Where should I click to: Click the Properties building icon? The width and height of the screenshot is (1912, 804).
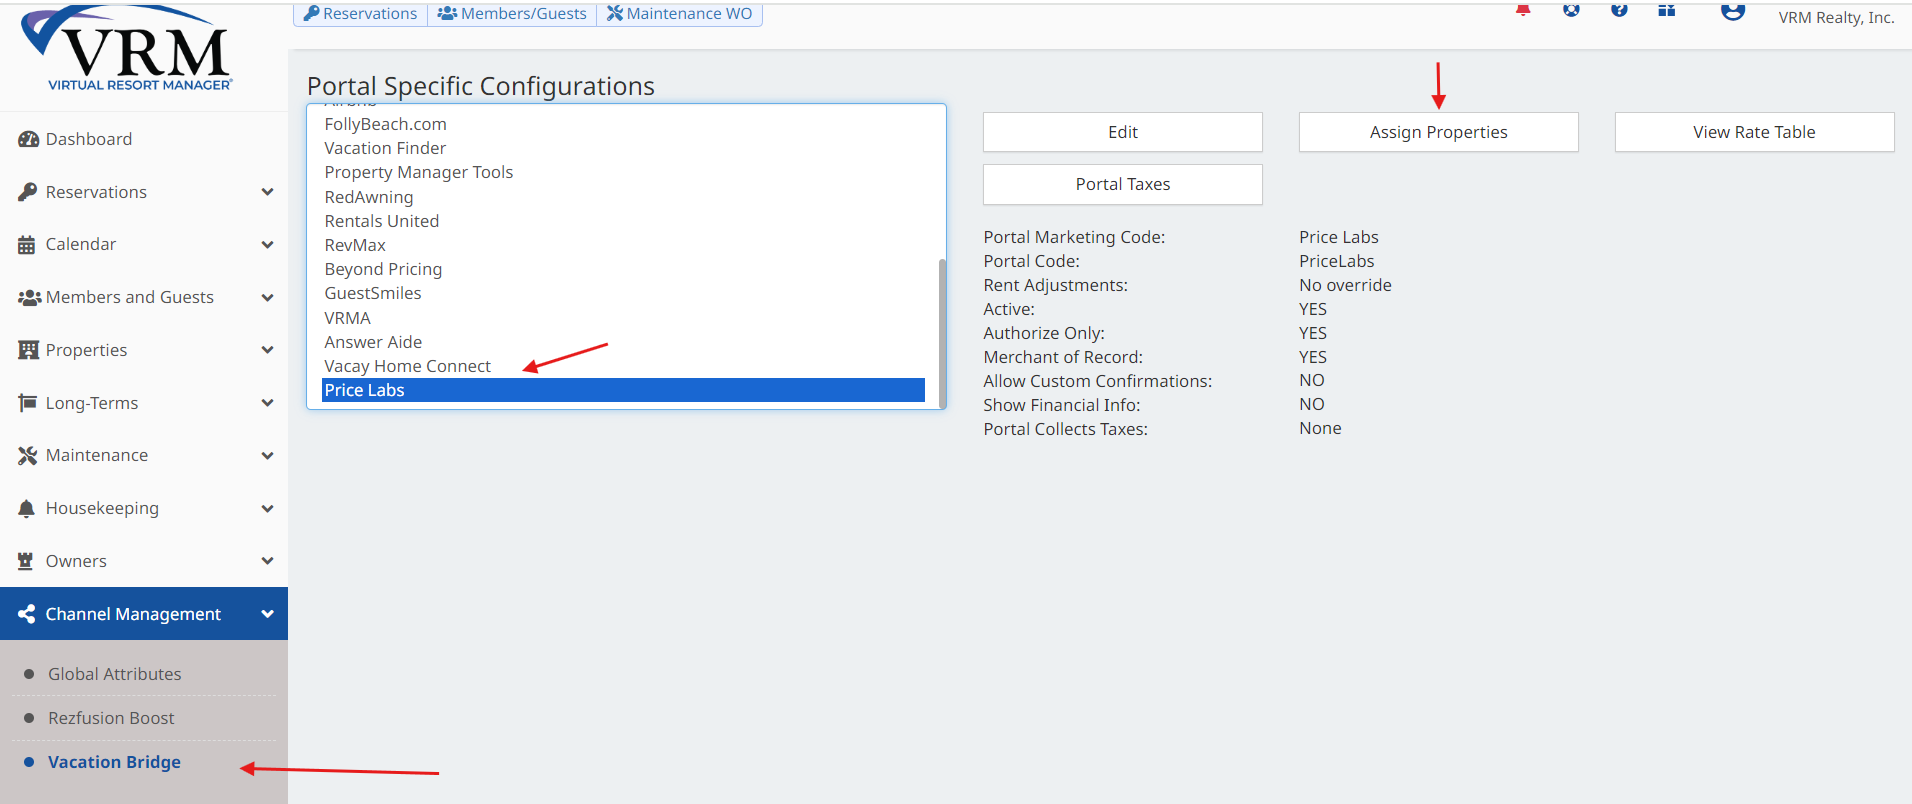(x=28, y=350)
